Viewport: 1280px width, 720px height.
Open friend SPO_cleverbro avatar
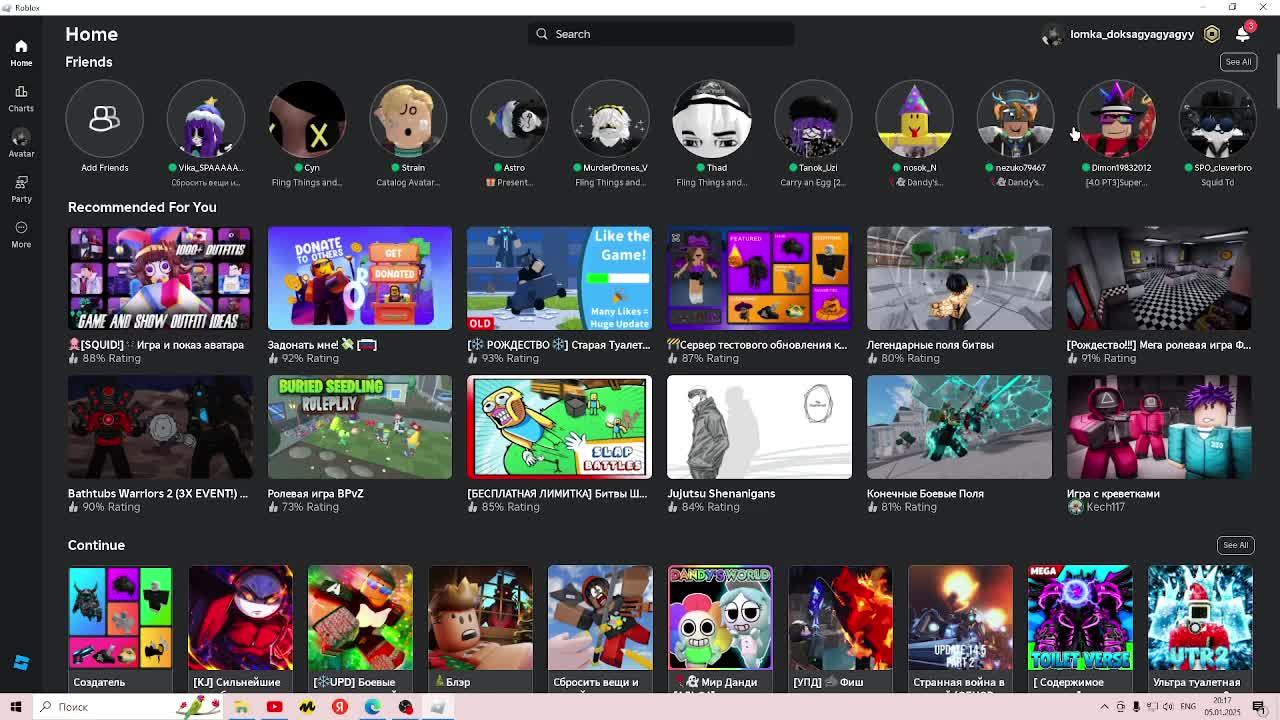[x=1218, y=119]
